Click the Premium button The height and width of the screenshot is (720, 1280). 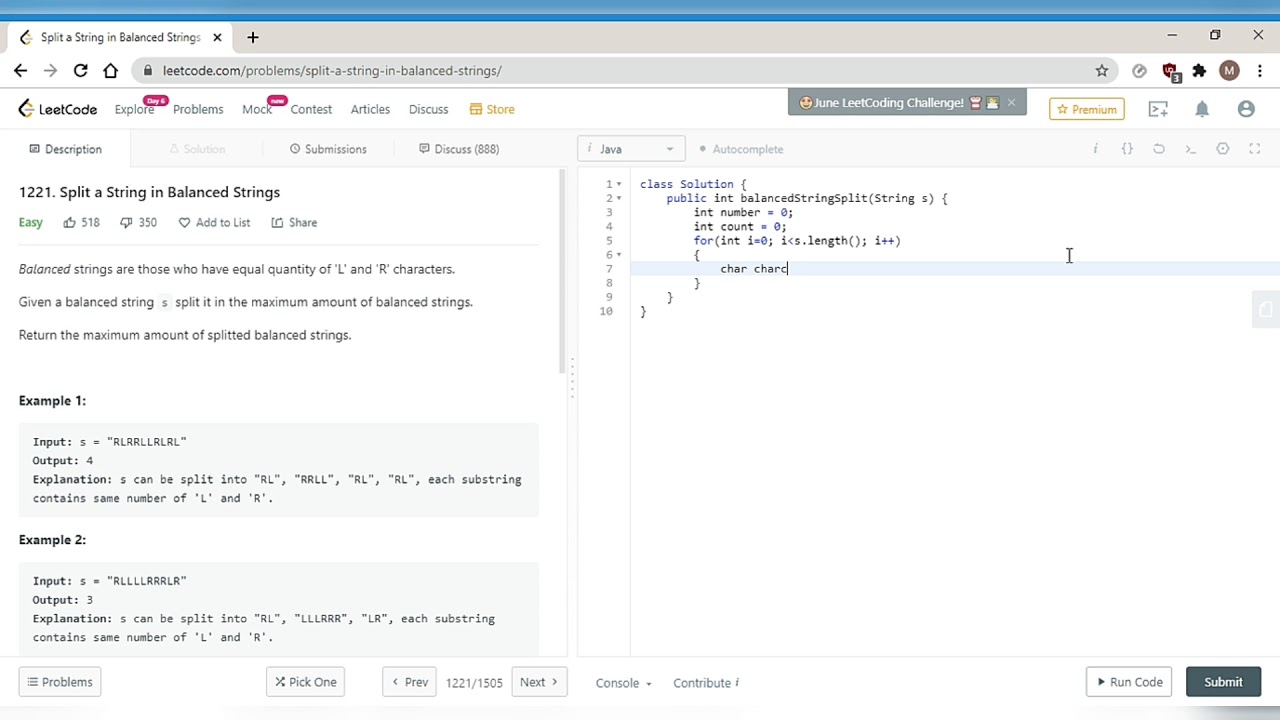pos(1087,109)
